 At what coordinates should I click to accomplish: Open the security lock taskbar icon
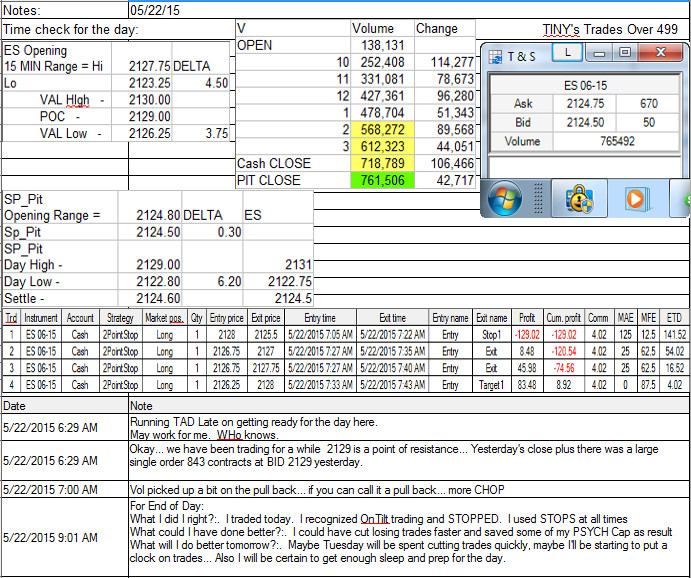(x=579, y=198)
